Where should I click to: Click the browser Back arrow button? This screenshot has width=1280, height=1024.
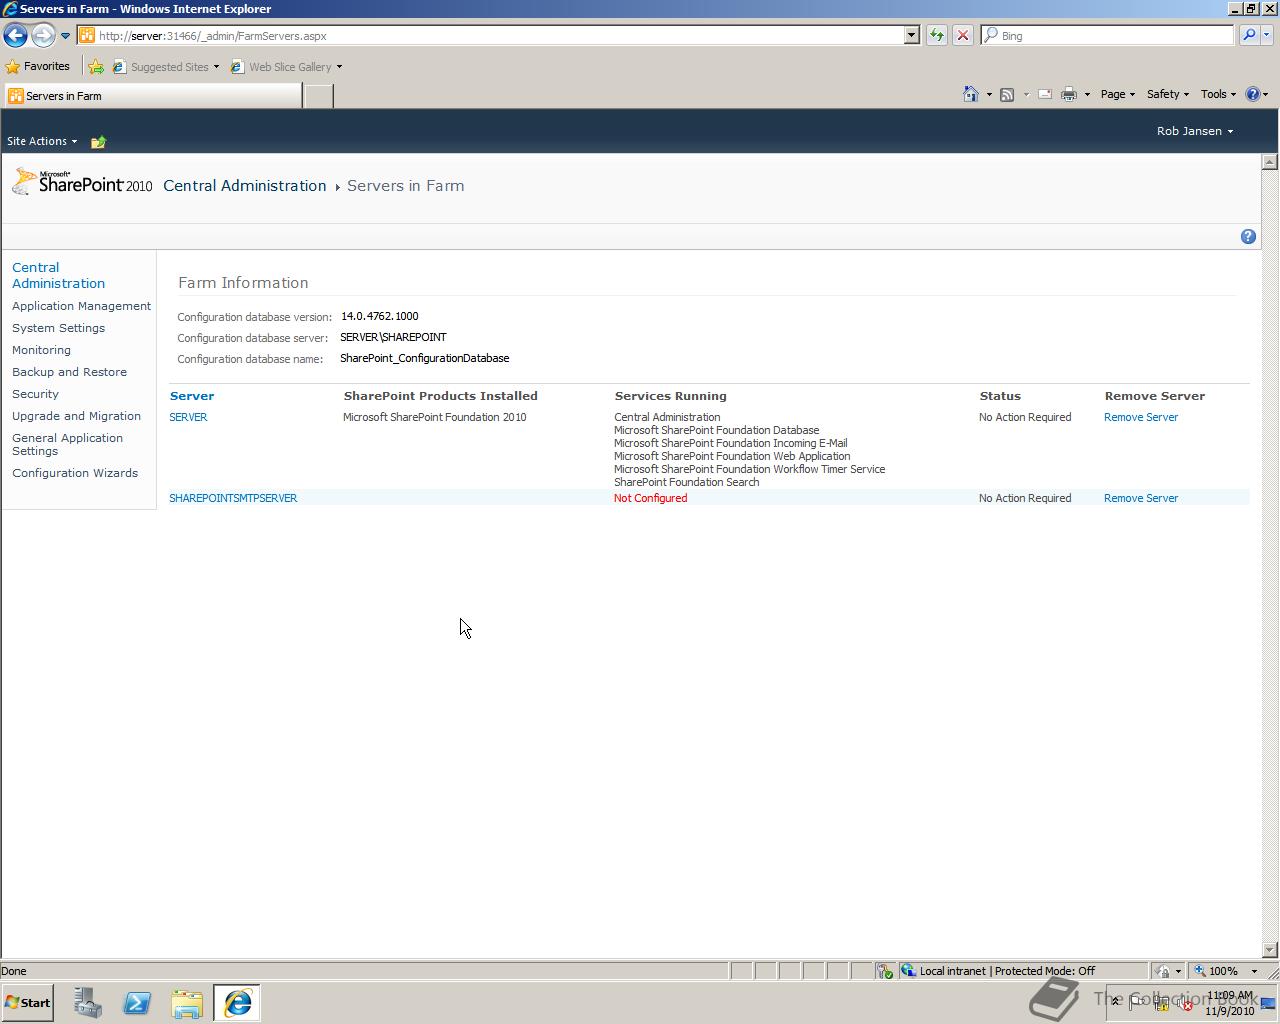[x=15, y=35]
